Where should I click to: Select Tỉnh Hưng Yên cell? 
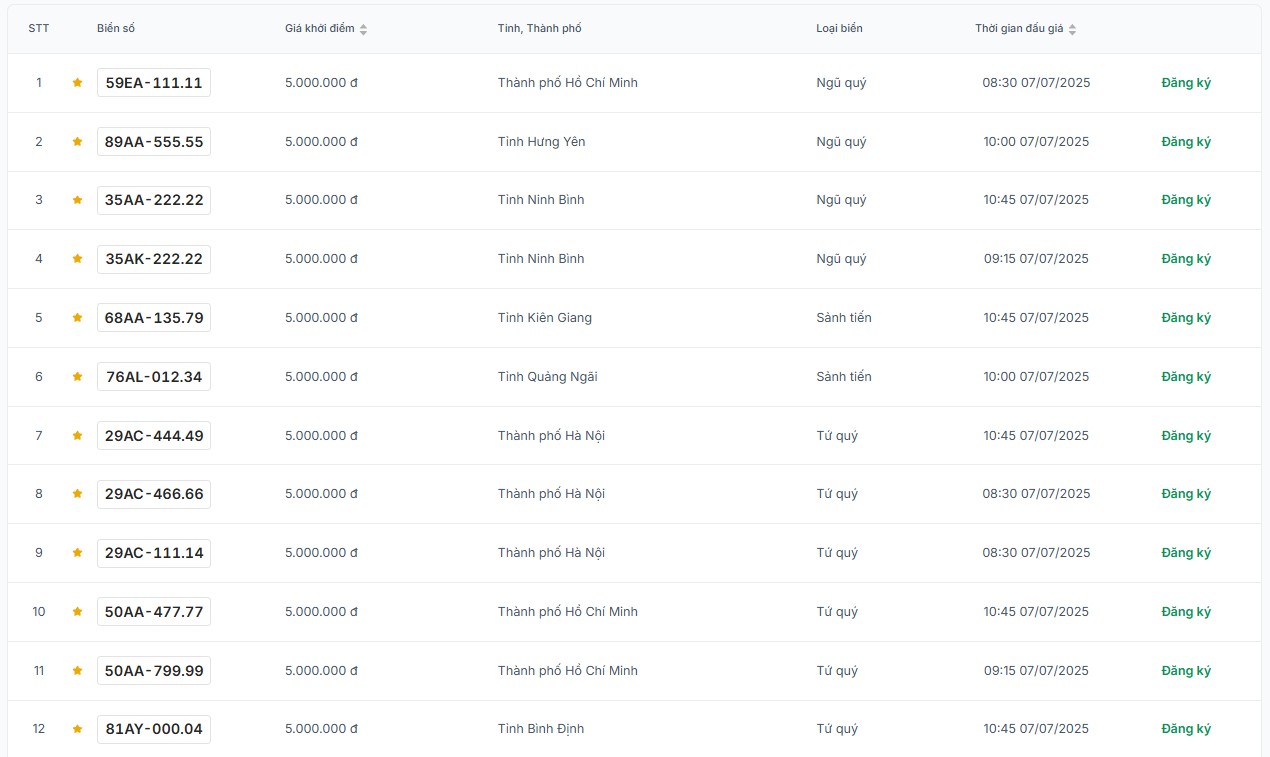(542, 142)
